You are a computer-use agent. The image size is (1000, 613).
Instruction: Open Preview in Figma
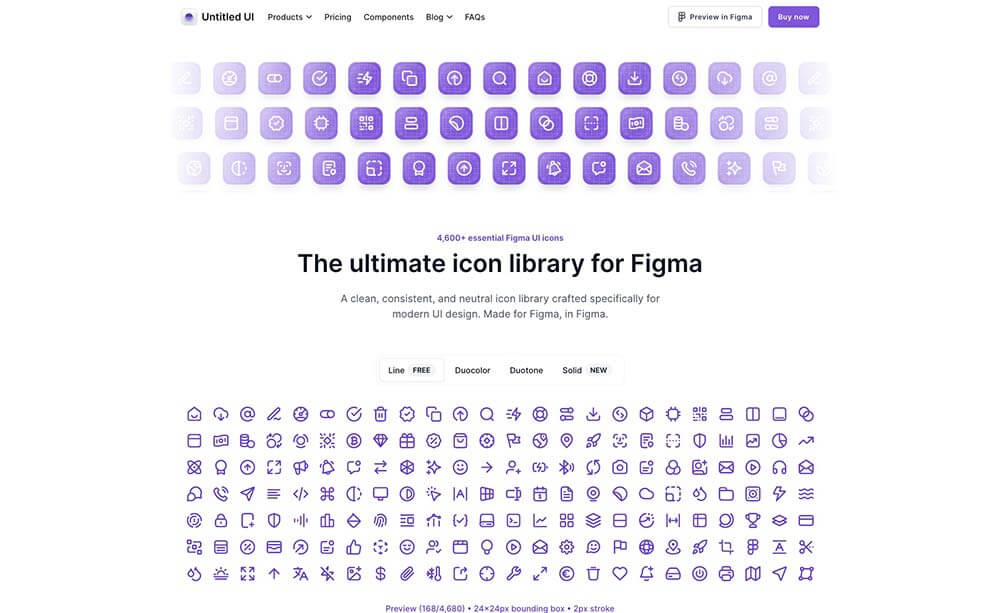pyautogui.click(x=714, y=16)
